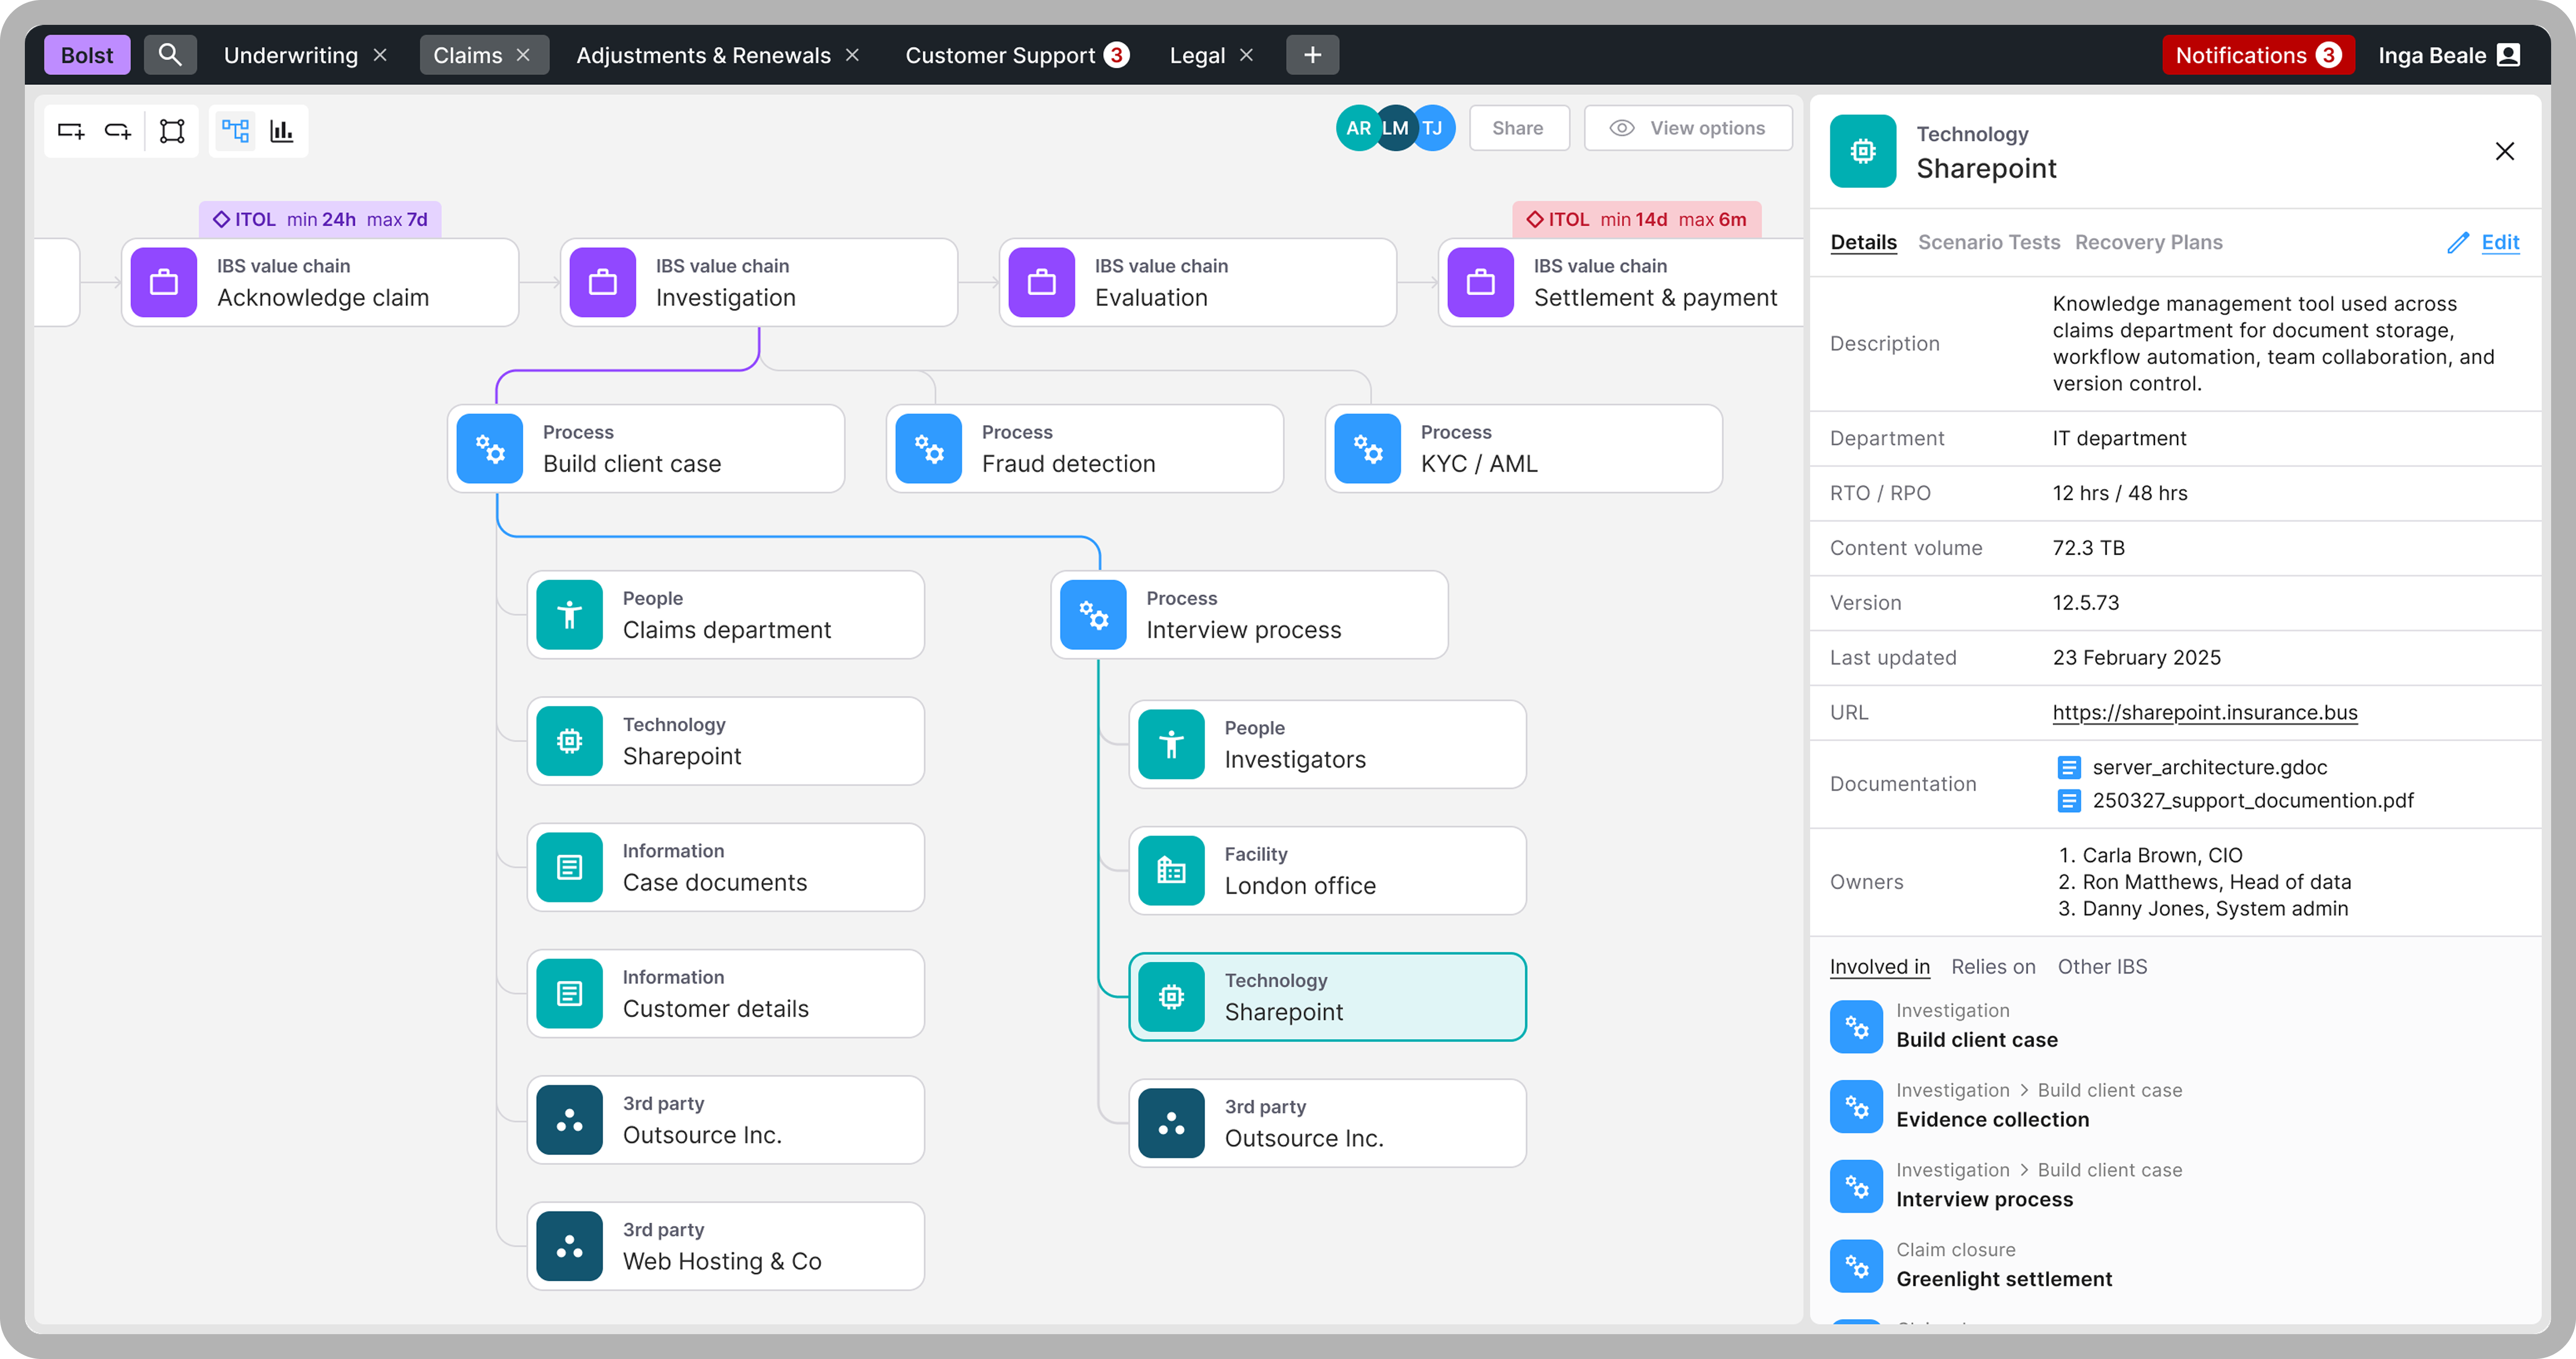Screen dimensions: 2576x1359
Task: Switch to tree diagram view
Action: point(235,131)
